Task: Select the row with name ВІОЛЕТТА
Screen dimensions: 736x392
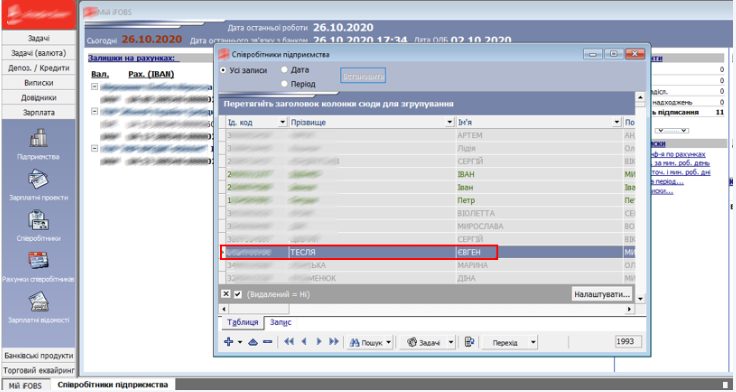Action: [427, 214]
